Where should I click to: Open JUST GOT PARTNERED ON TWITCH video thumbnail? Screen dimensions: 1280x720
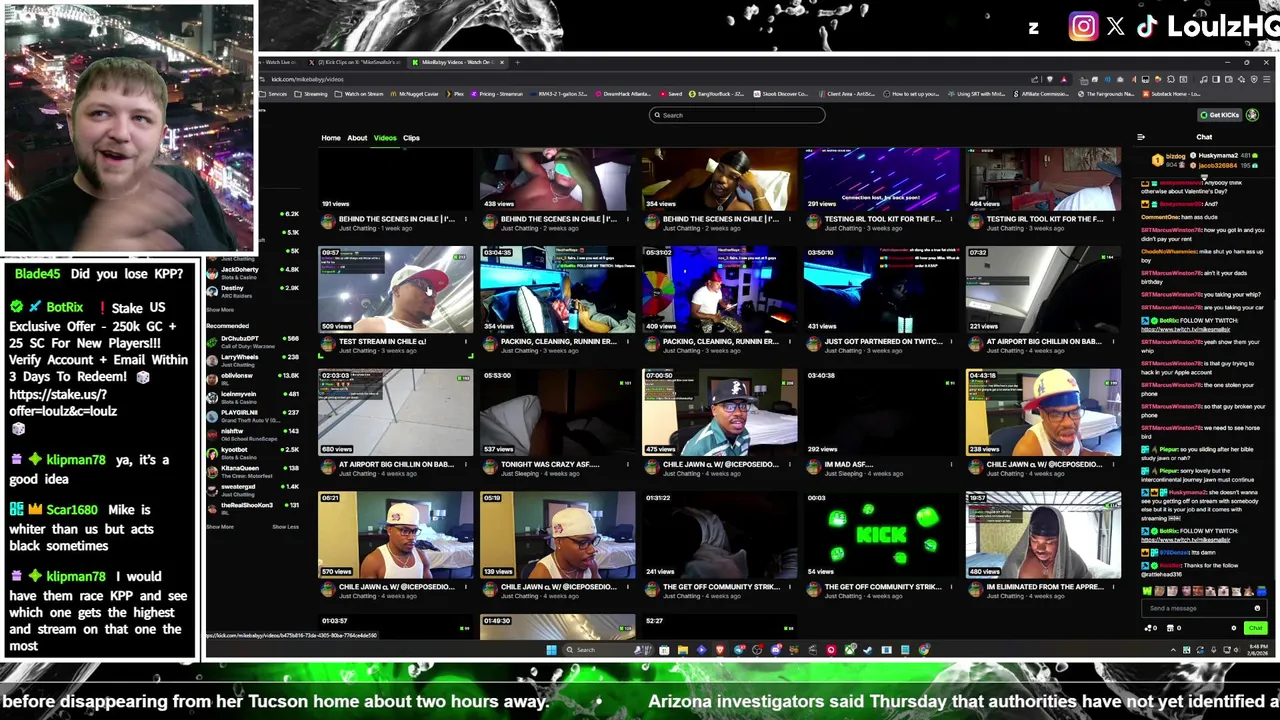[x=881, y=289]
